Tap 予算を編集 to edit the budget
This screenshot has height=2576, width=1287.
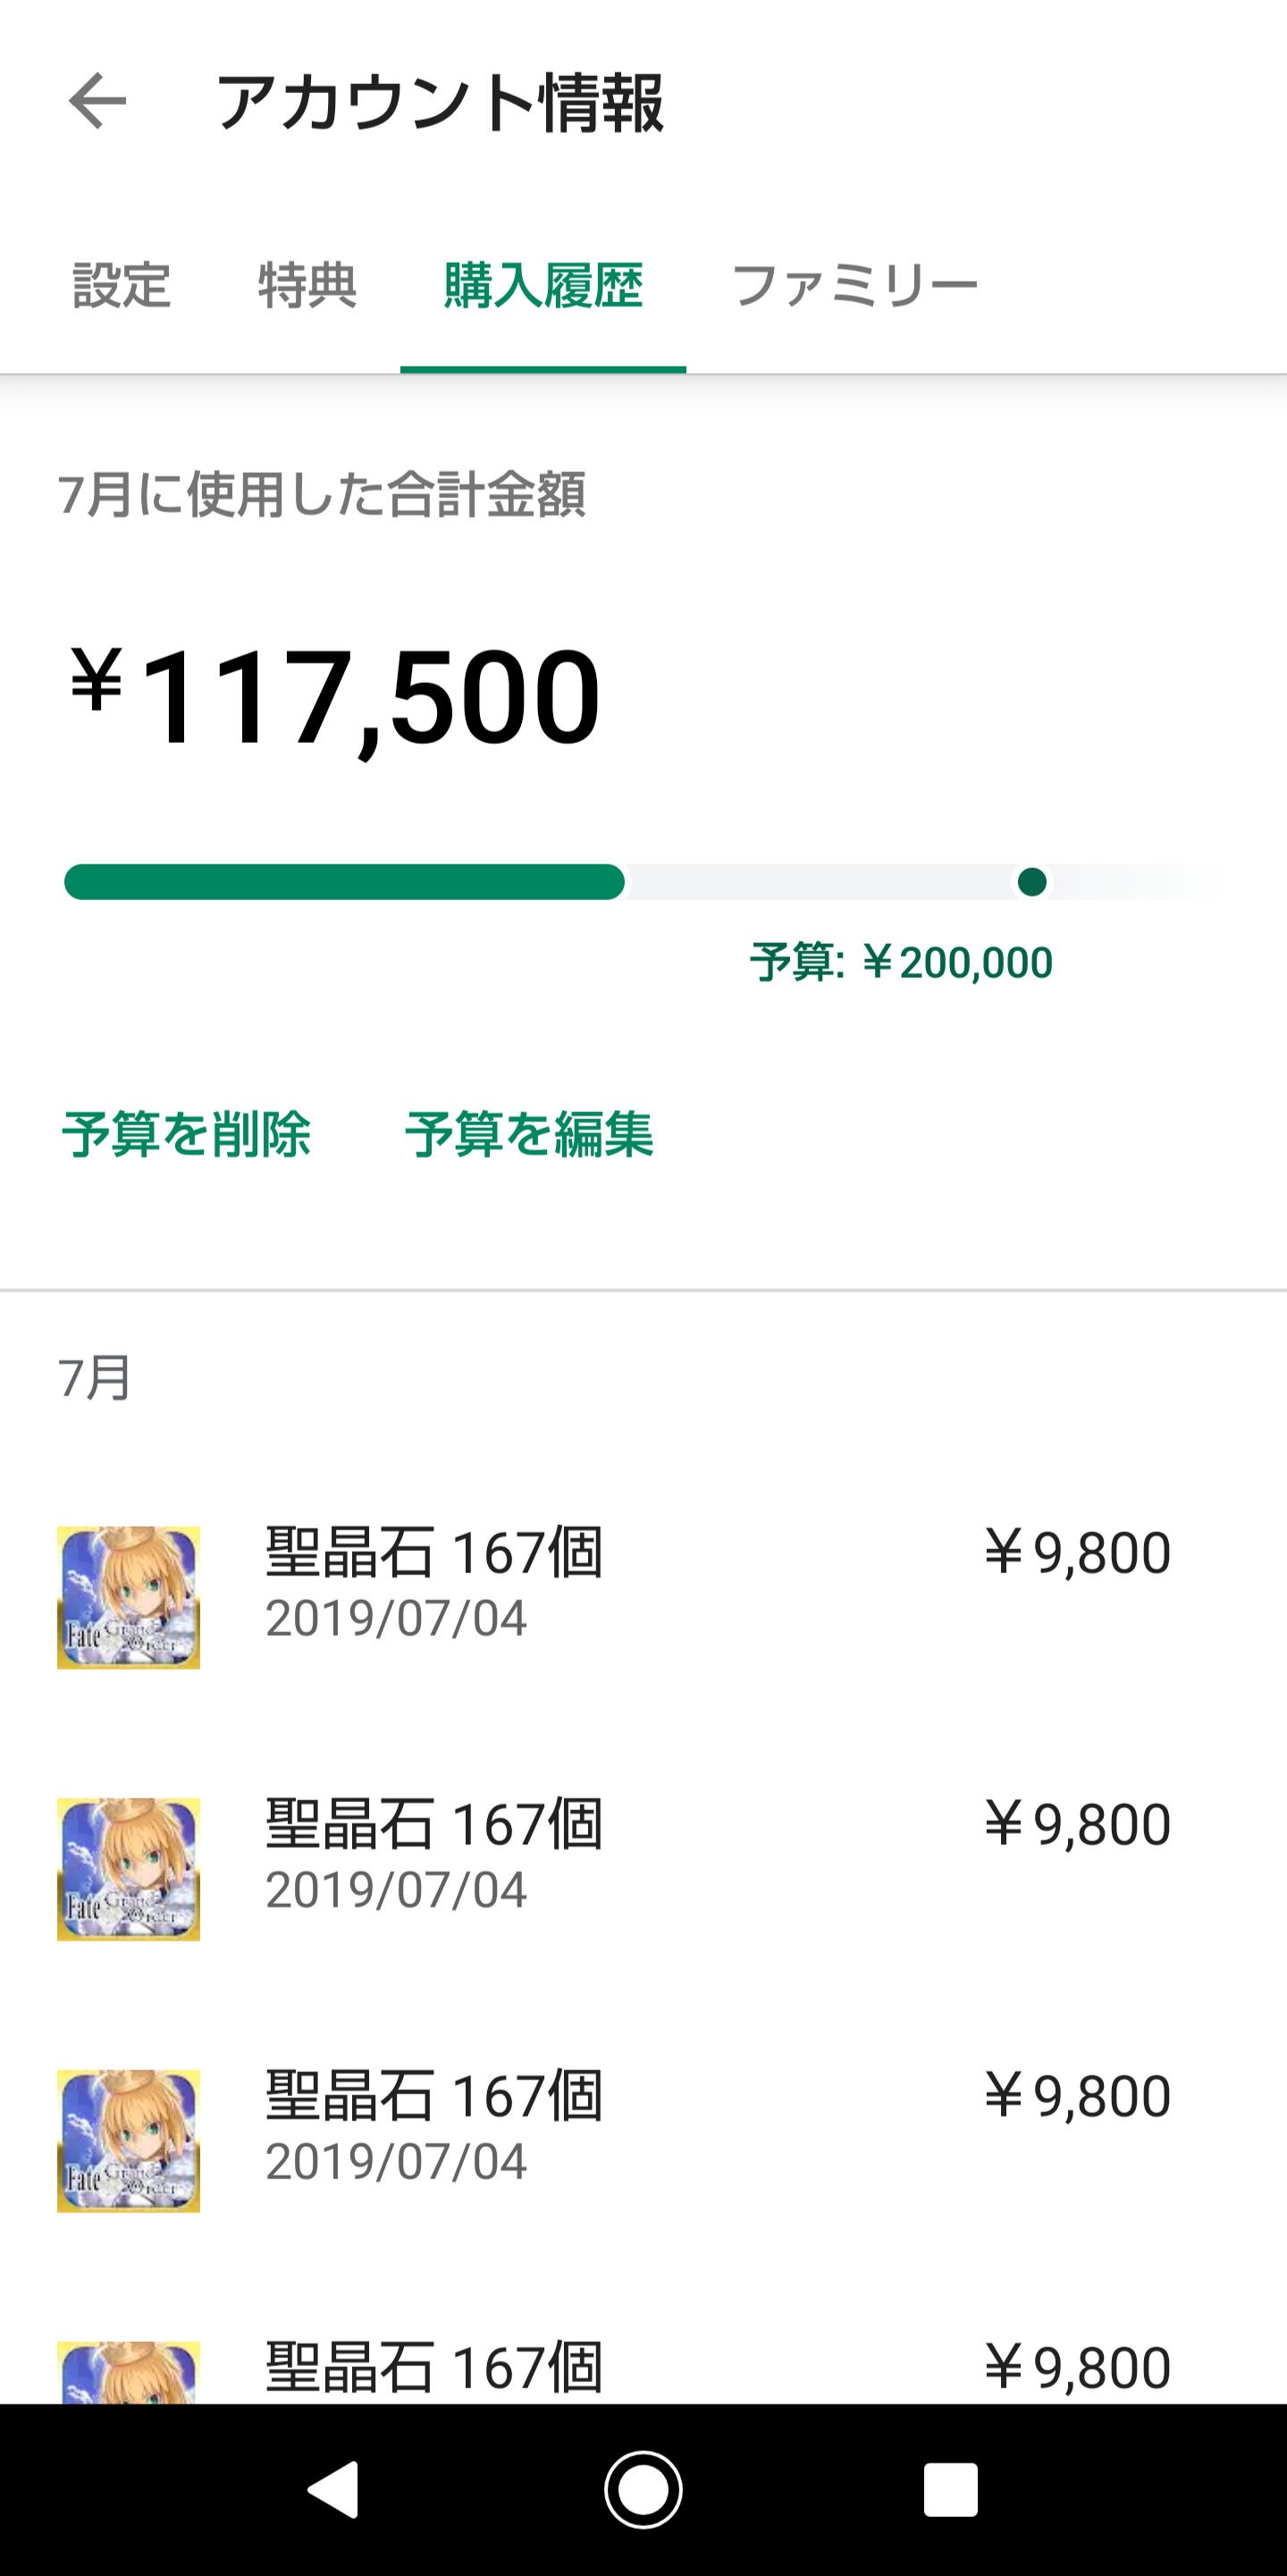pos(529,1134)
